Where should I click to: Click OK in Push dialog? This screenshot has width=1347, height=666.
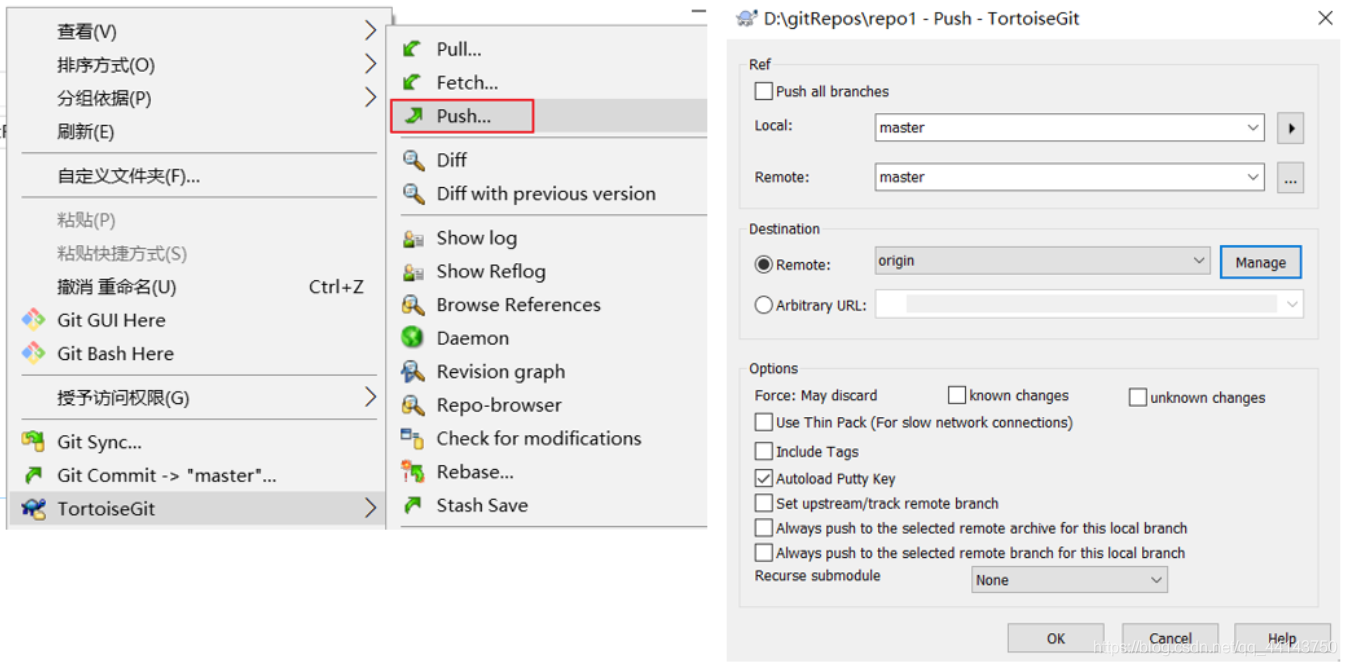pyautogui.click(x=1056, y=638)
